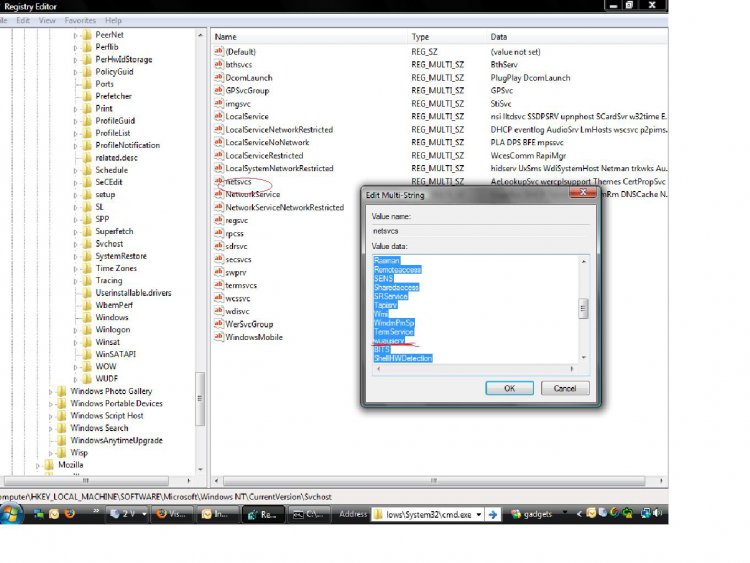The height and width of the screenshot is (563, 750).
Task: Select the (Default) value icon
Action: pyautogui.click(x=219, y=51)
